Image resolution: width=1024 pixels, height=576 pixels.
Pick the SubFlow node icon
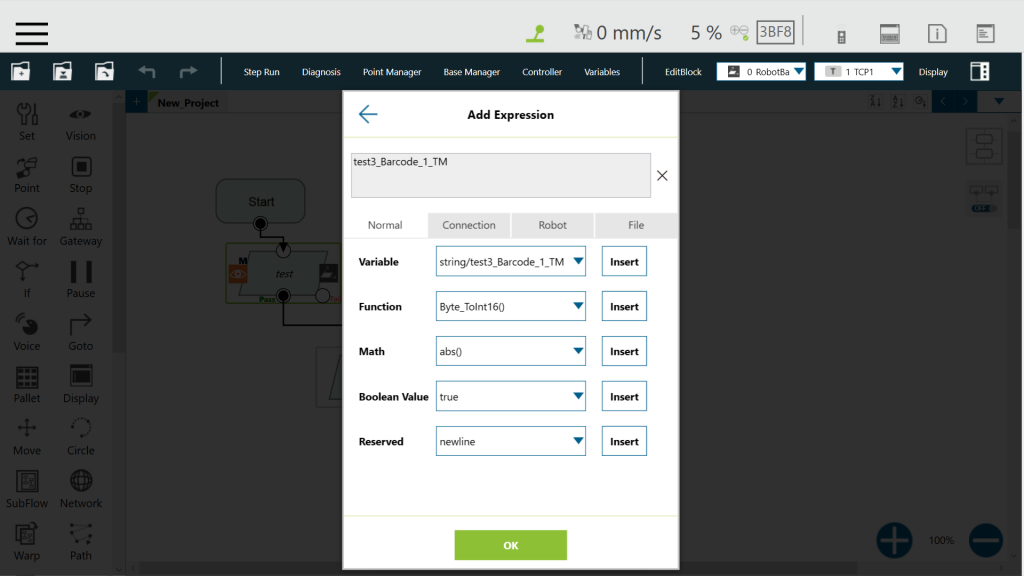pos(27,482)
